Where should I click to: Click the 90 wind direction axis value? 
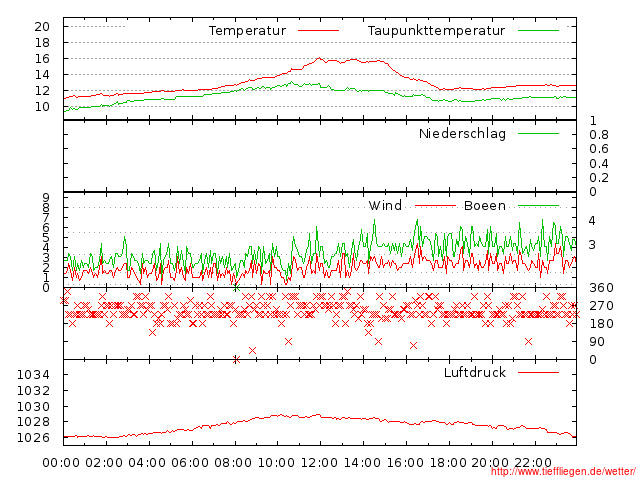(597, 342)
